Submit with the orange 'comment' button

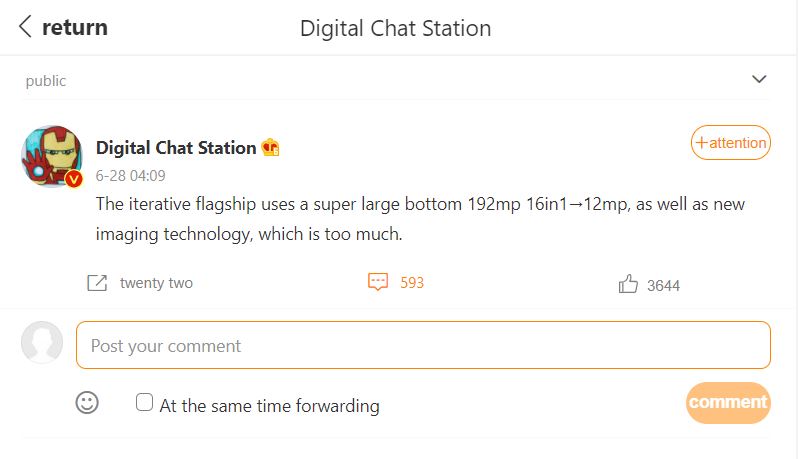coord(728,403)
